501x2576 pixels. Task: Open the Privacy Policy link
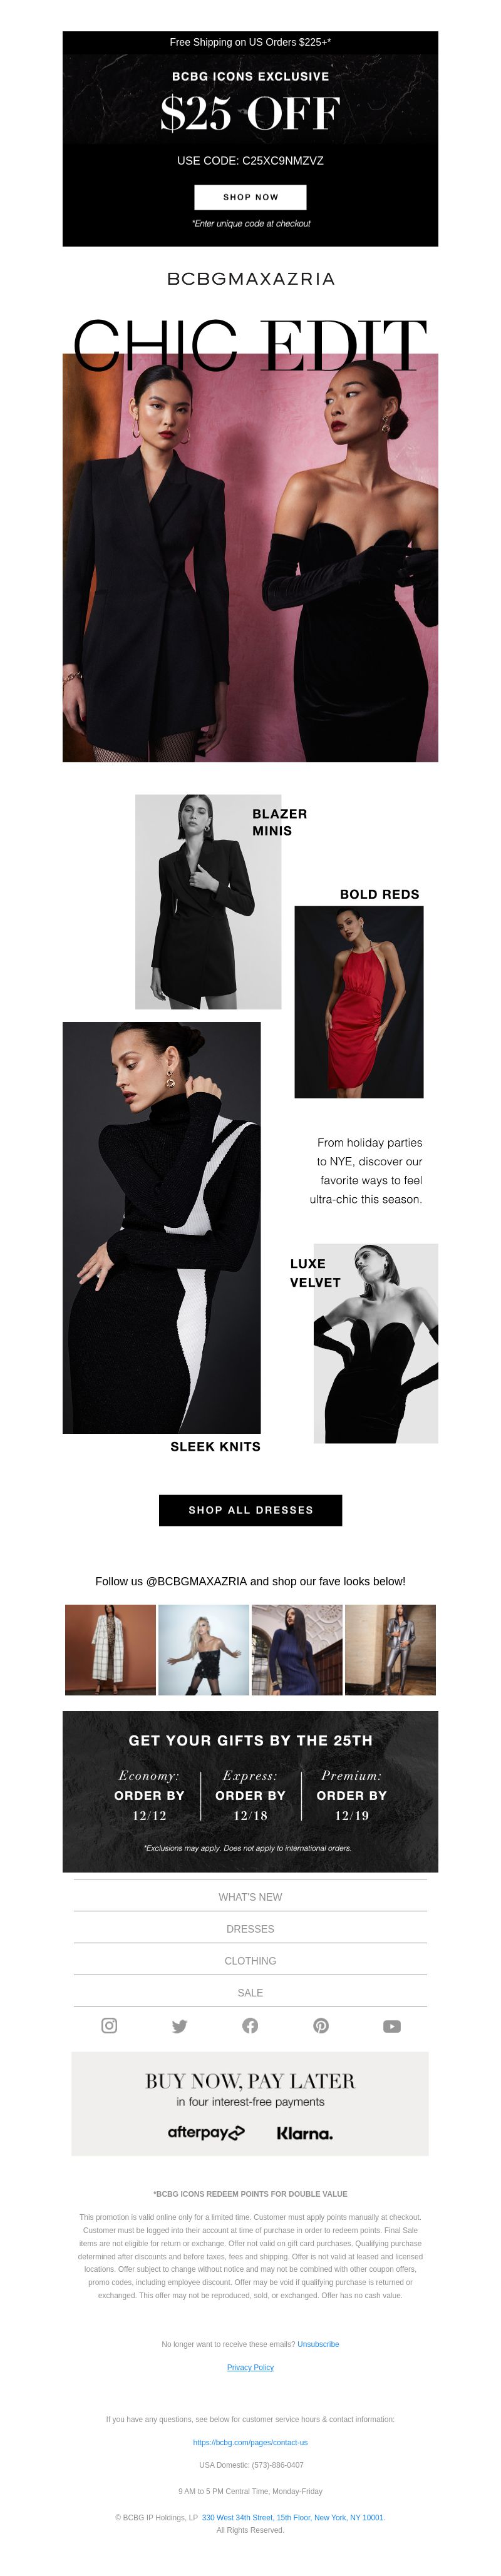click(x=250, y=2367)
